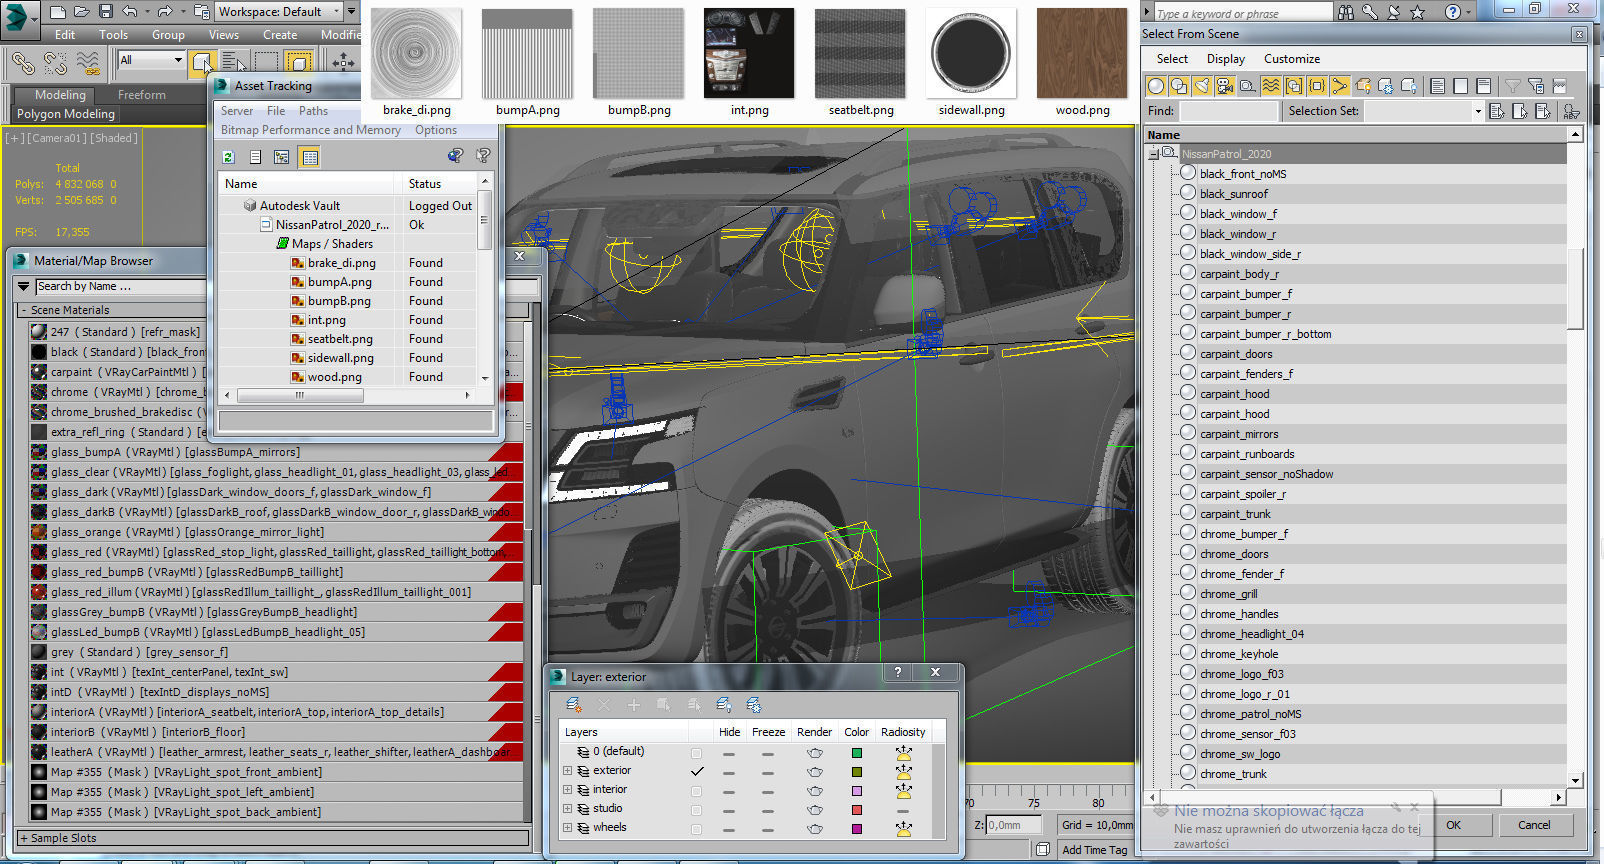The image size is (1604, 864).
Task: Toggle Freeze for the interior layer
Action: pyautogui.click(x=768, y=791)
